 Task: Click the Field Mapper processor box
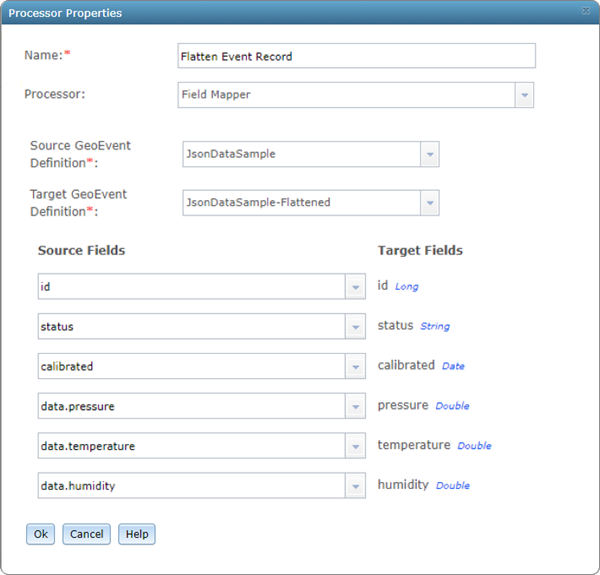(x=346, y=95)
